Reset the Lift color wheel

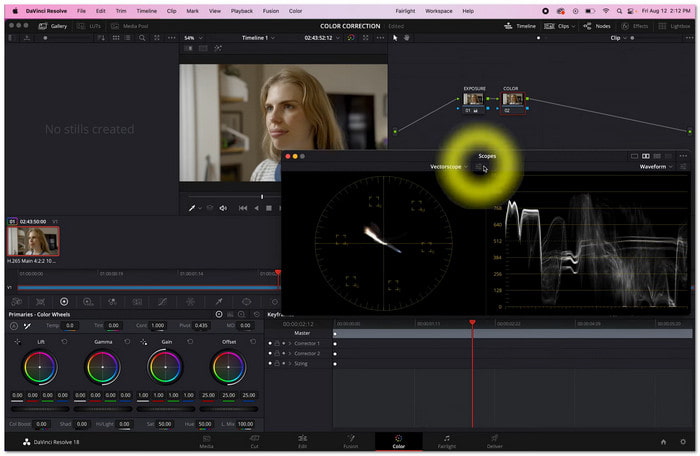click(x=64, y=342)
